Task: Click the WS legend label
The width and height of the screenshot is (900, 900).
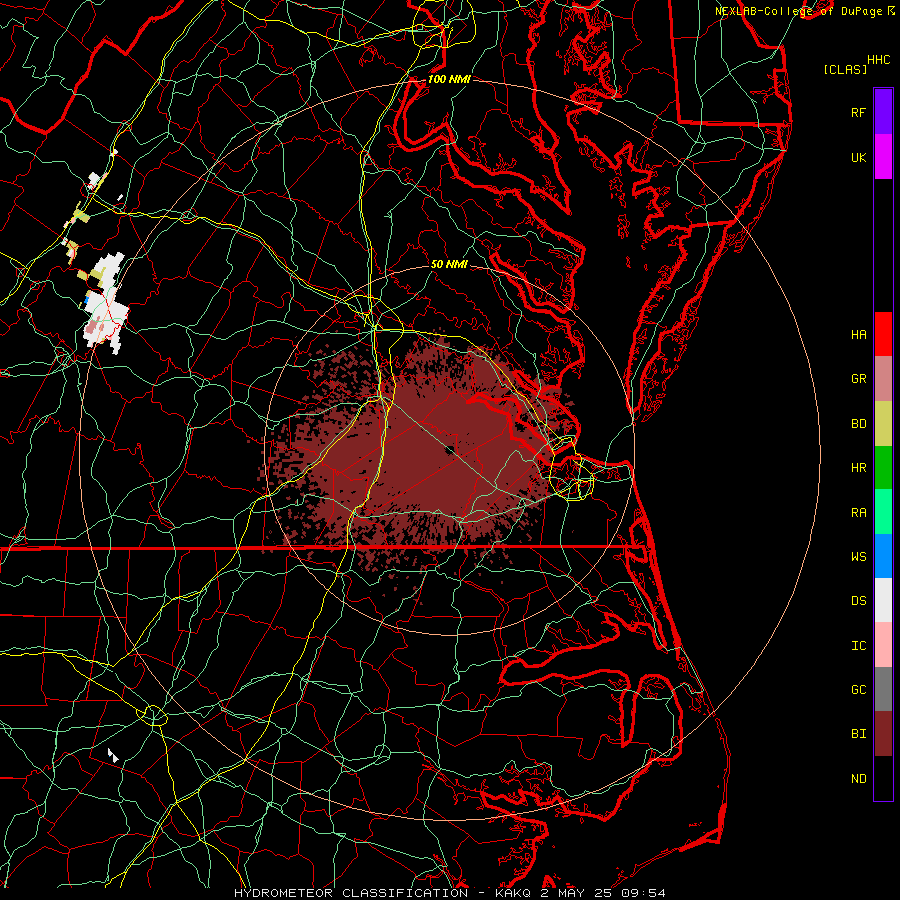Action: click(x=858, y=556)
